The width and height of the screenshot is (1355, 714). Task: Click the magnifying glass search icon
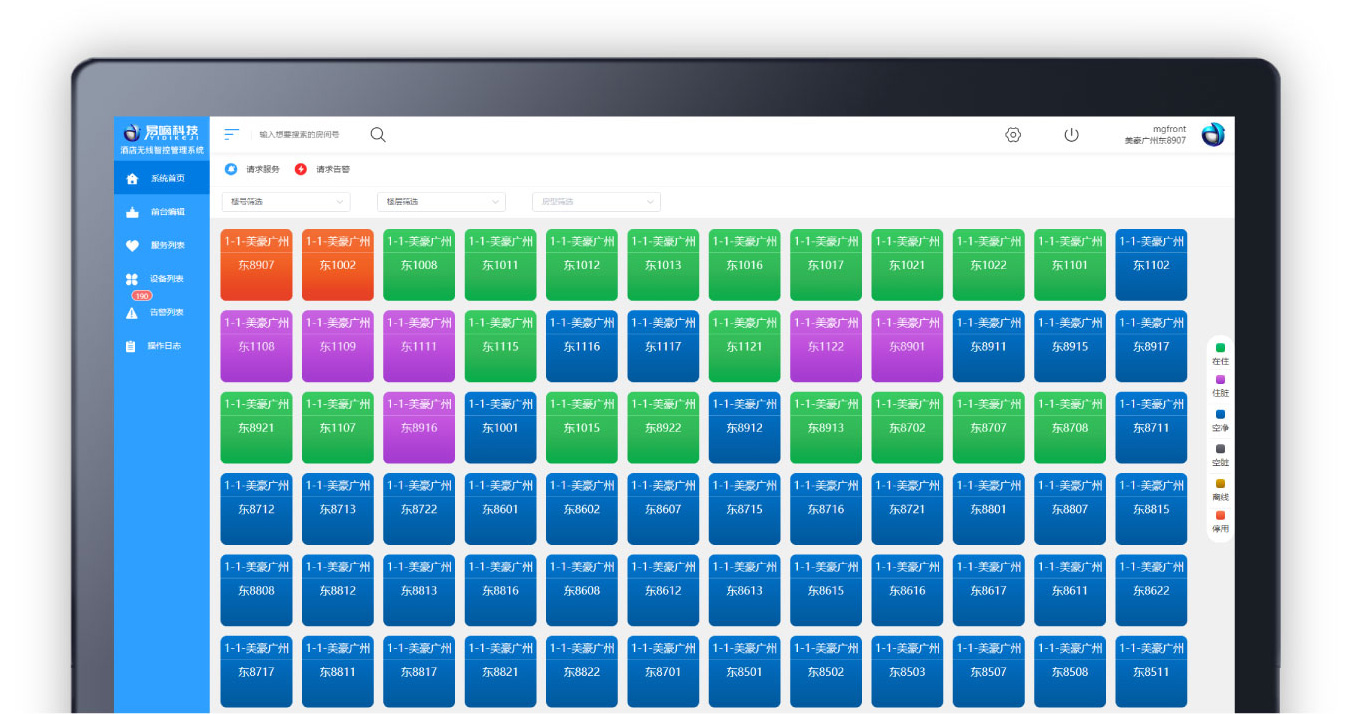click(378, 135)
